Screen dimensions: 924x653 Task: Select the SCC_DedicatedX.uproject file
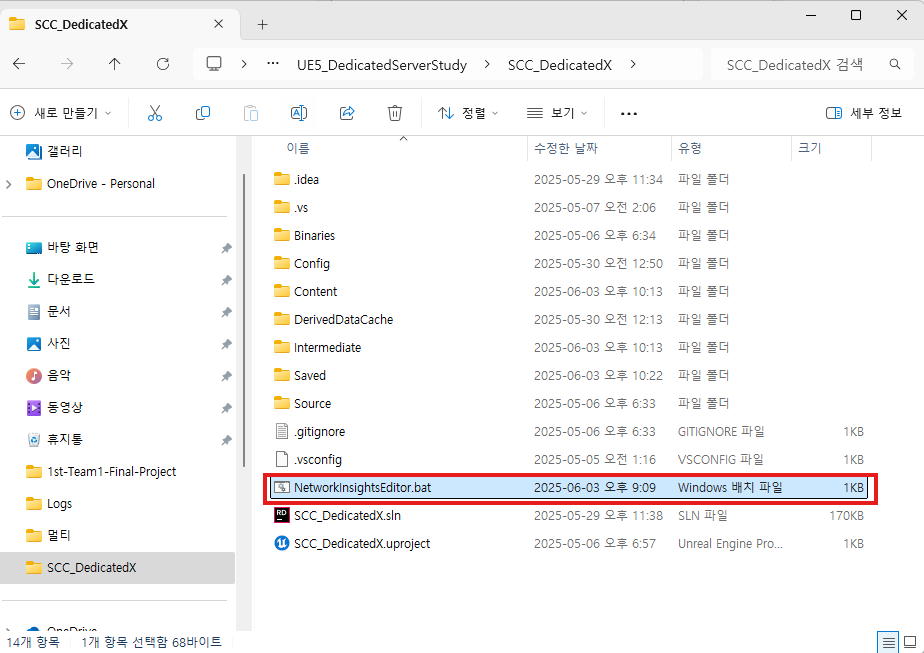(569, 543)
